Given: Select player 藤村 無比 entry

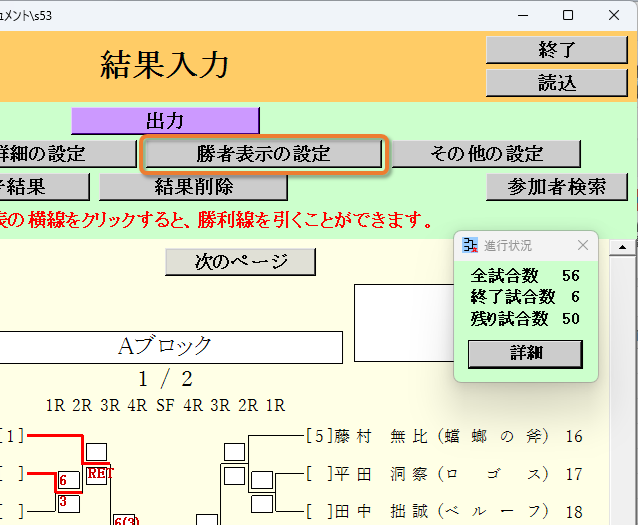Looking at the screenshot, I should click(x=442, y=436).
